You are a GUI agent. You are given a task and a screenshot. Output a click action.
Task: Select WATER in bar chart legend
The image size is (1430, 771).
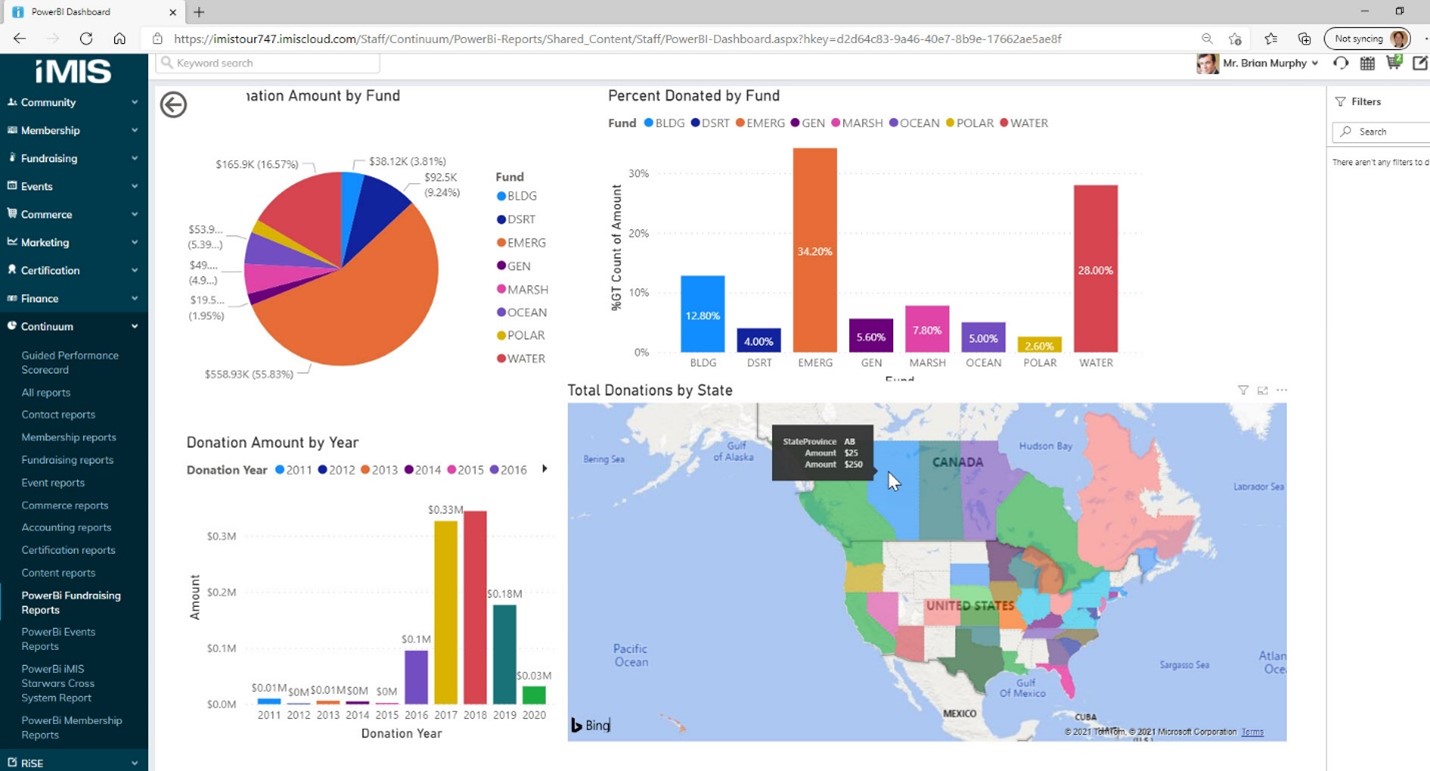click(1024, 123)
